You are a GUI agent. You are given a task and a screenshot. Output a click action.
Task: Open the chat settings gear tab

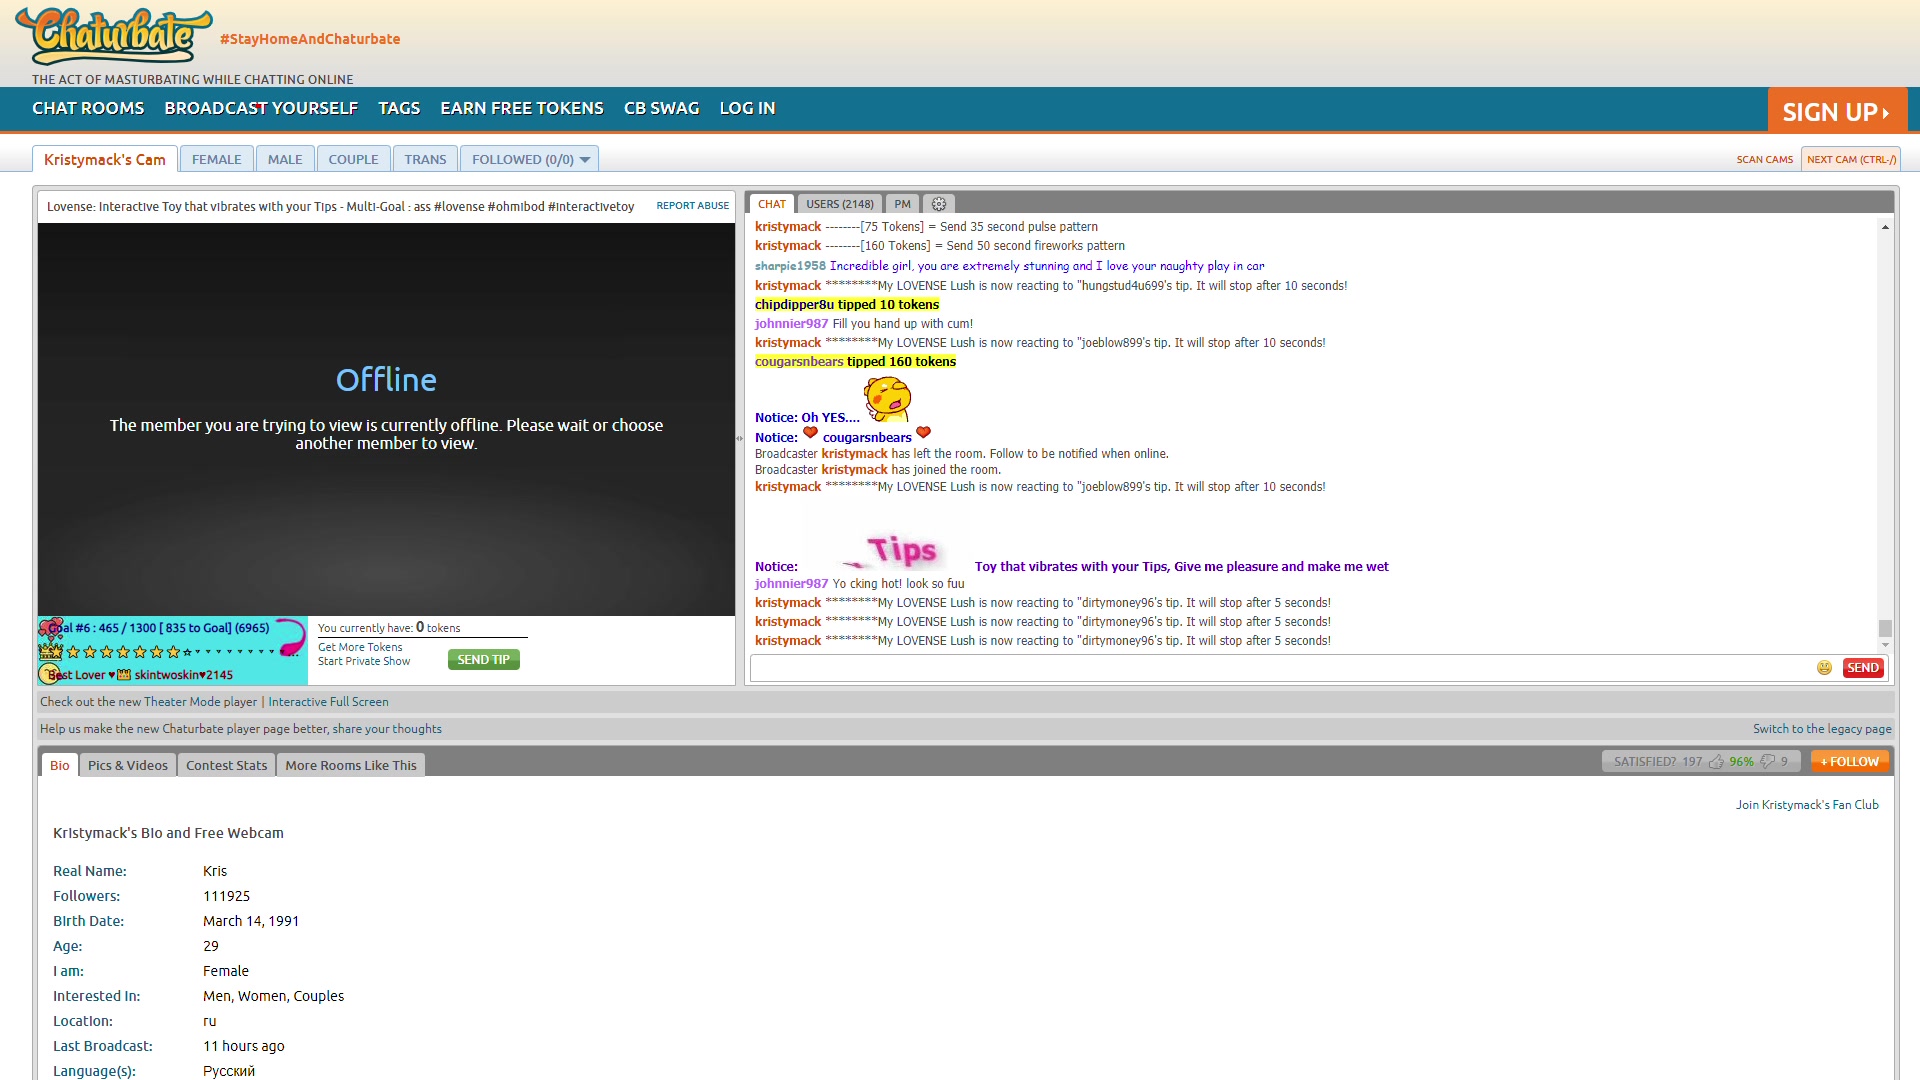(938, 204)
